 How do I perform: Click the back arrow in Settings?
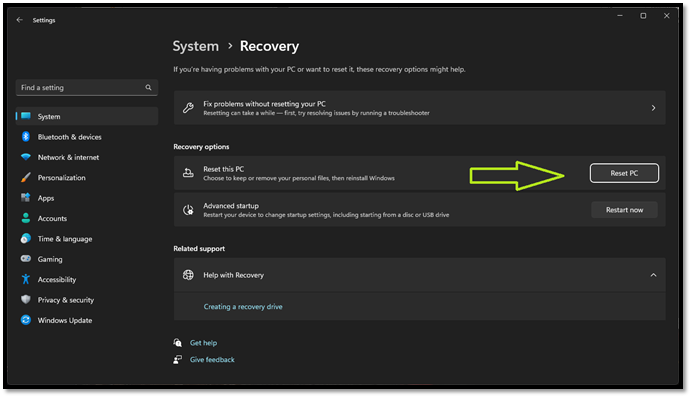(x=19, y=20)
